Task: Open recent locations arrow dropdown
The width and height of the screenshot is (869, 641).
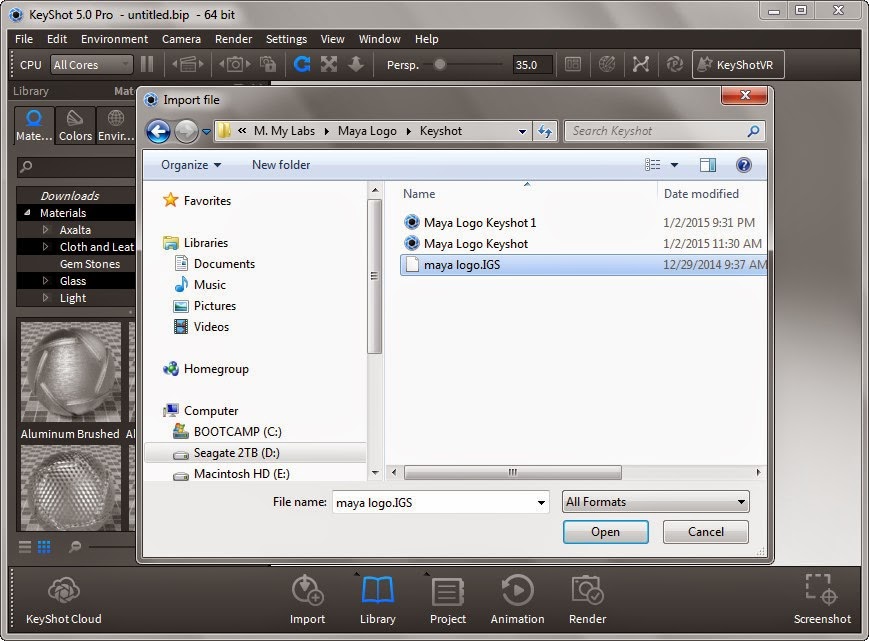Action: [x=206, y=132]
